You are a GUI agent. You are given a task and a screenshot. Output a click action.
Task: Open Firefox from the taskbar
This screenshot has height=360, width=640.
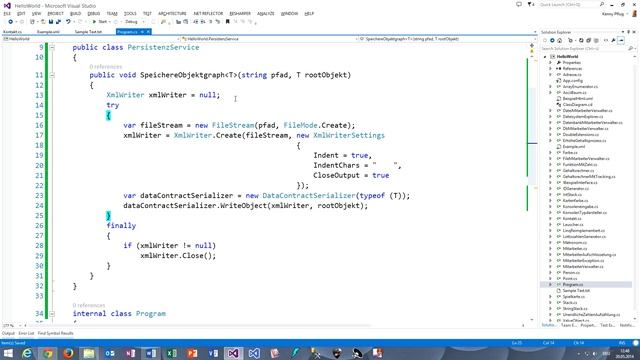pyautogui.click(x=68, y=353)
